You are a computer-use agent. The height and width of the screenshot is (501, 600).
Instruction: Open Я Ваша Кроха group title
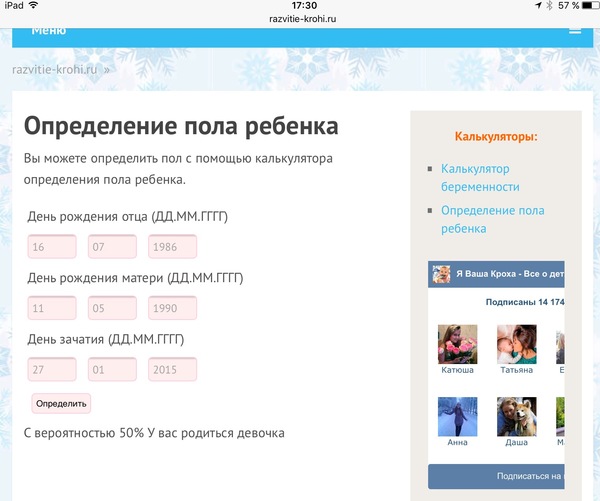click(510, 274)
